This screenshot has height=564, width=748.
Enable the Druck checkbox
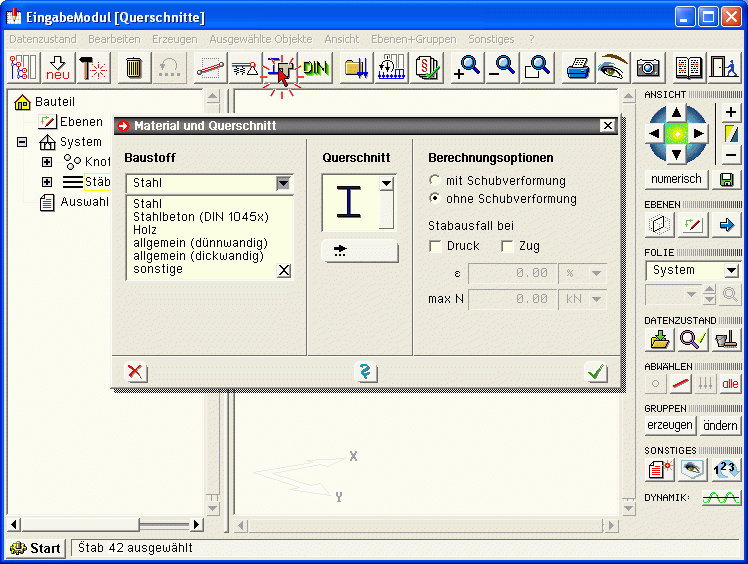click(435, 246)
